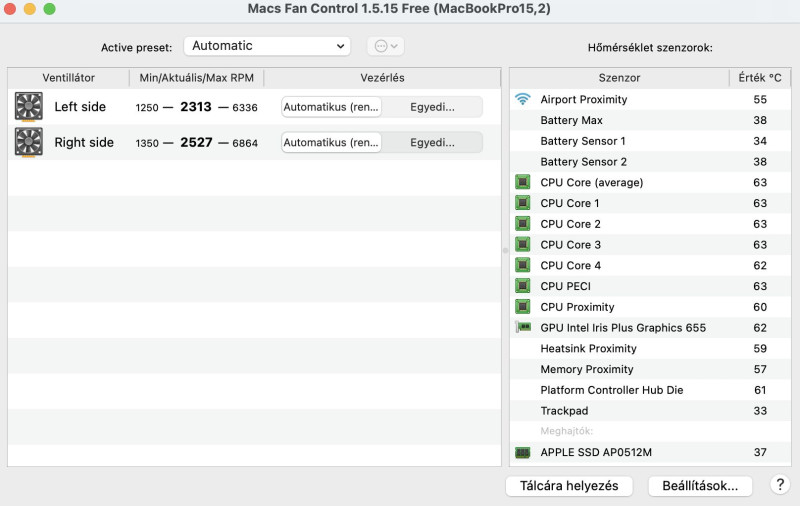800x506 pixels.
Task: Click the 6864 max RPM value
Action: (245, 143)
